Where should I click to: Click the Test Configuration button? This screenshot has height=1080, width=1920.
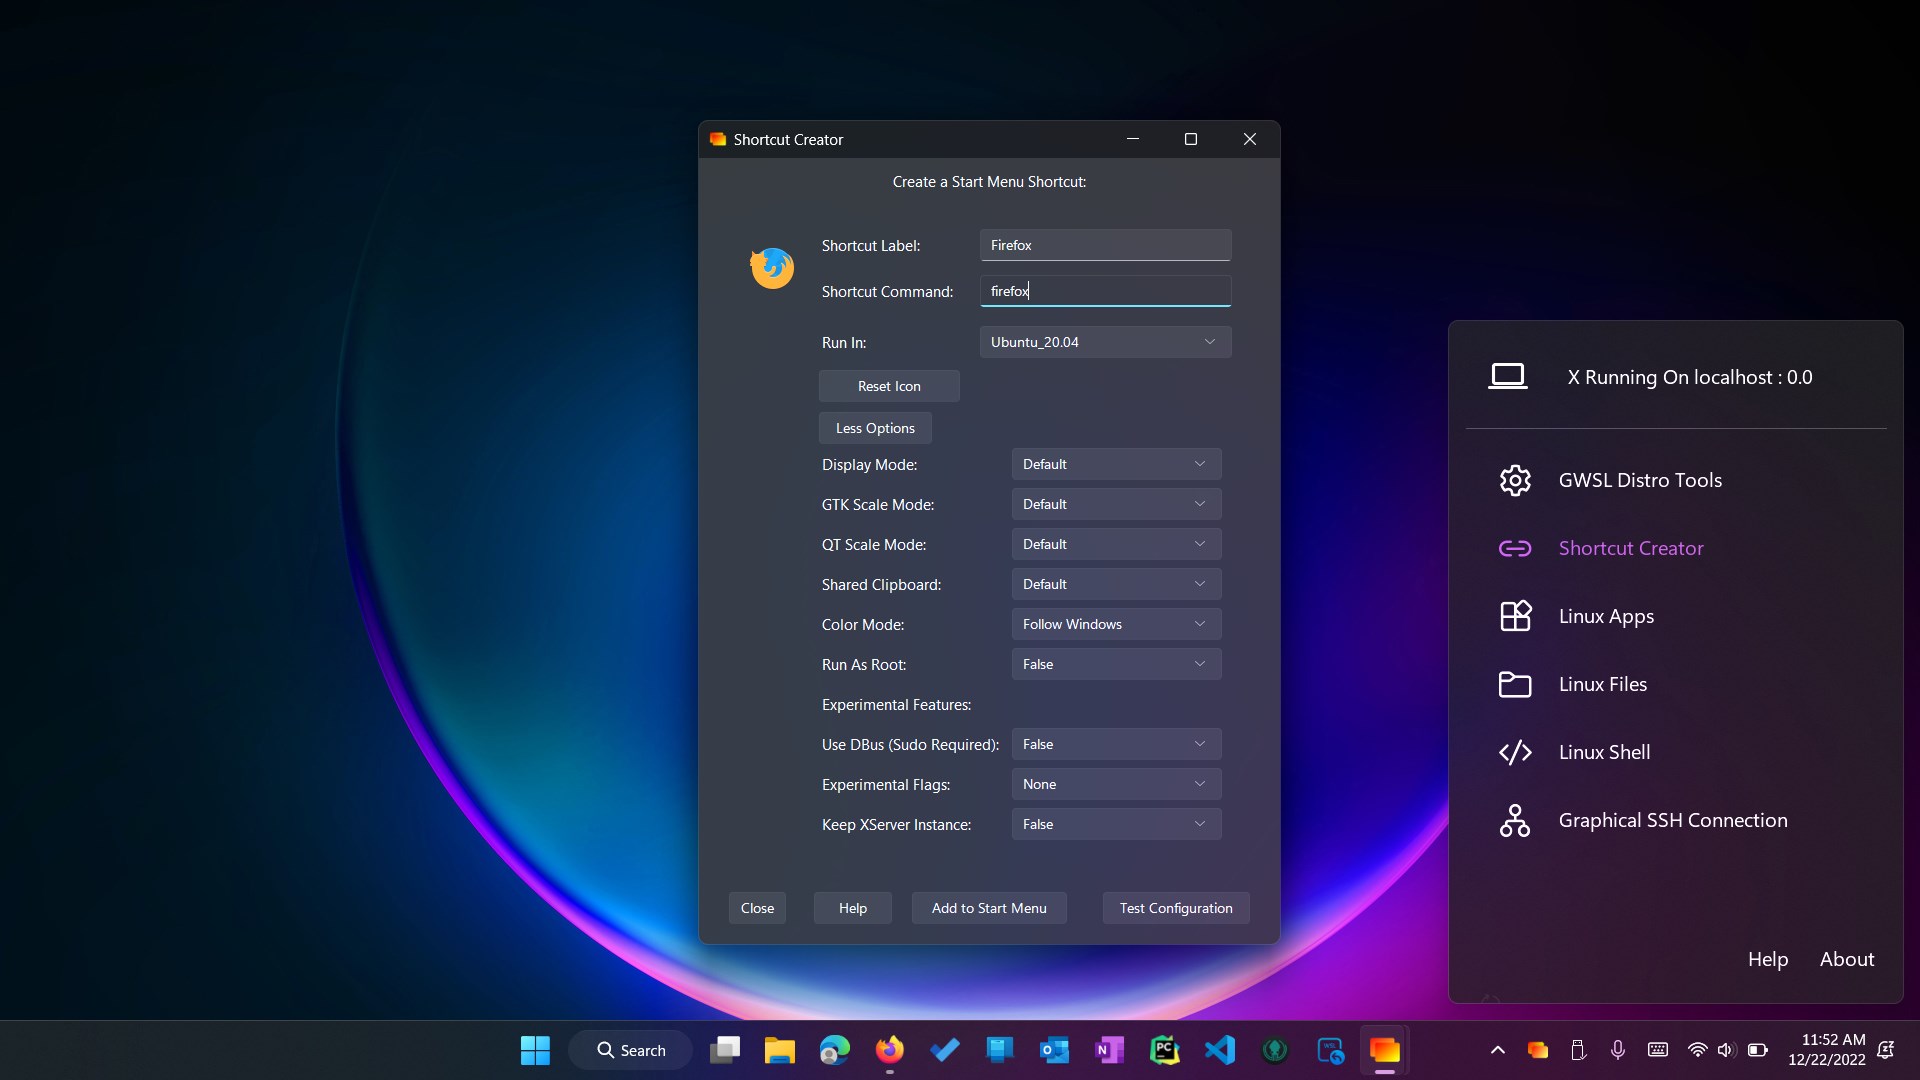pyautogui.click(x=1175, y=907)
